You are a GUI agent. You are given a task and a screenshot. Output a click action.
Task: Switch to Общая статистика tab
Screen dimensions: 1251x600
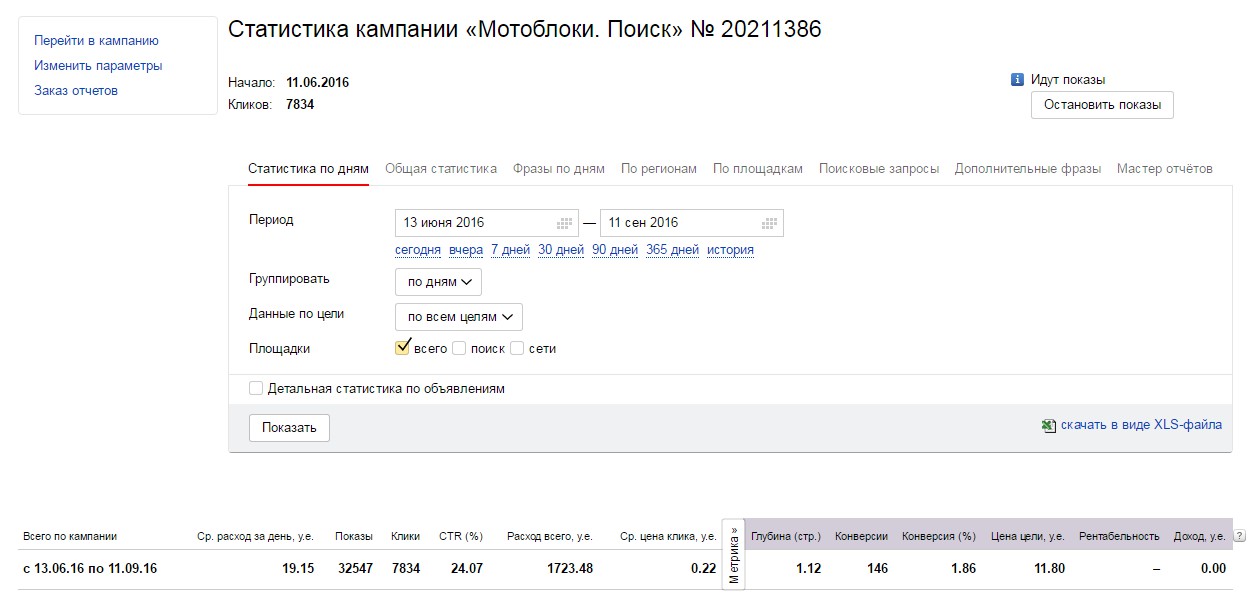pyautogui.click(x=441, y=169)
